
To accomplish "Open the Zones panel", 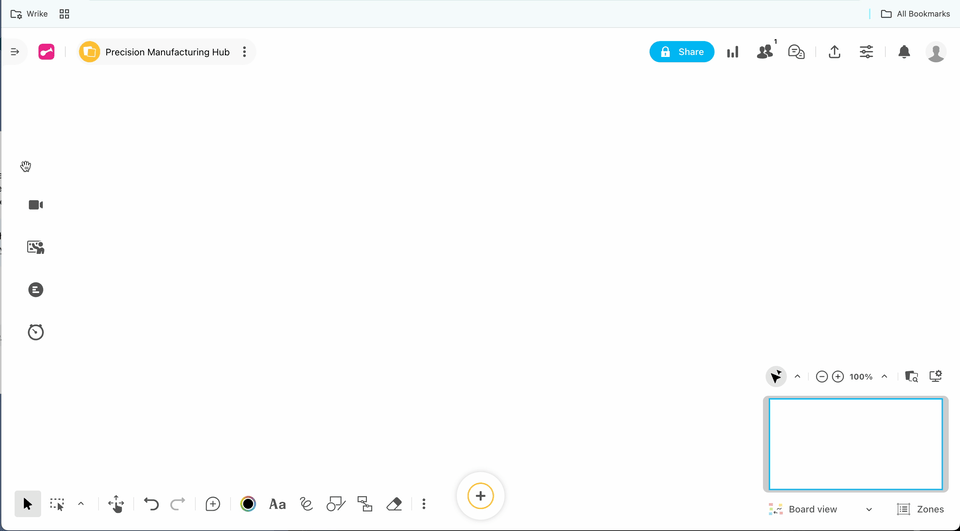I will click(921, 509).
